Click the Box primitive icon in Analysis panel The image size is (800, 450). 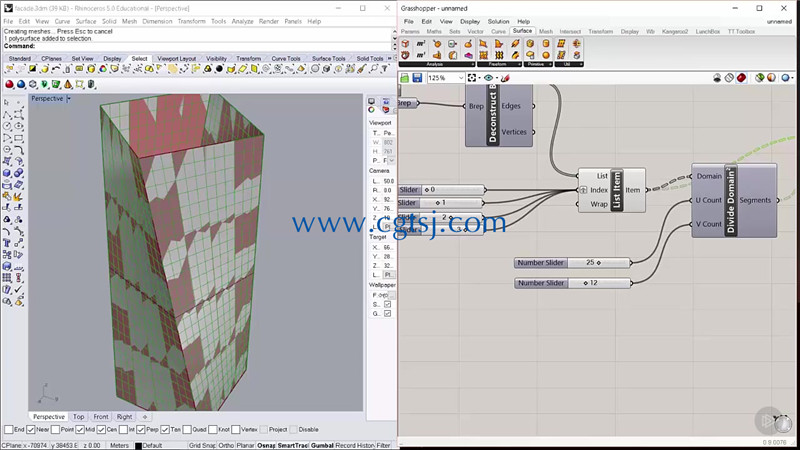click(x=405, y=44)
